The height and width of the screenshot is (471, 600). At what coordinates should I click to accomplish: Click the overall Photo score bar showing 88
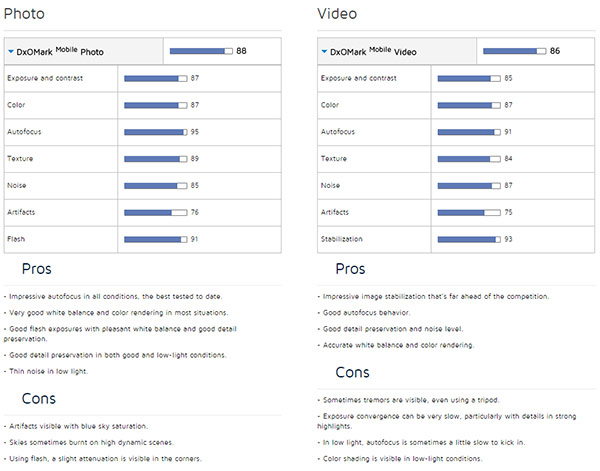(201, 51)
